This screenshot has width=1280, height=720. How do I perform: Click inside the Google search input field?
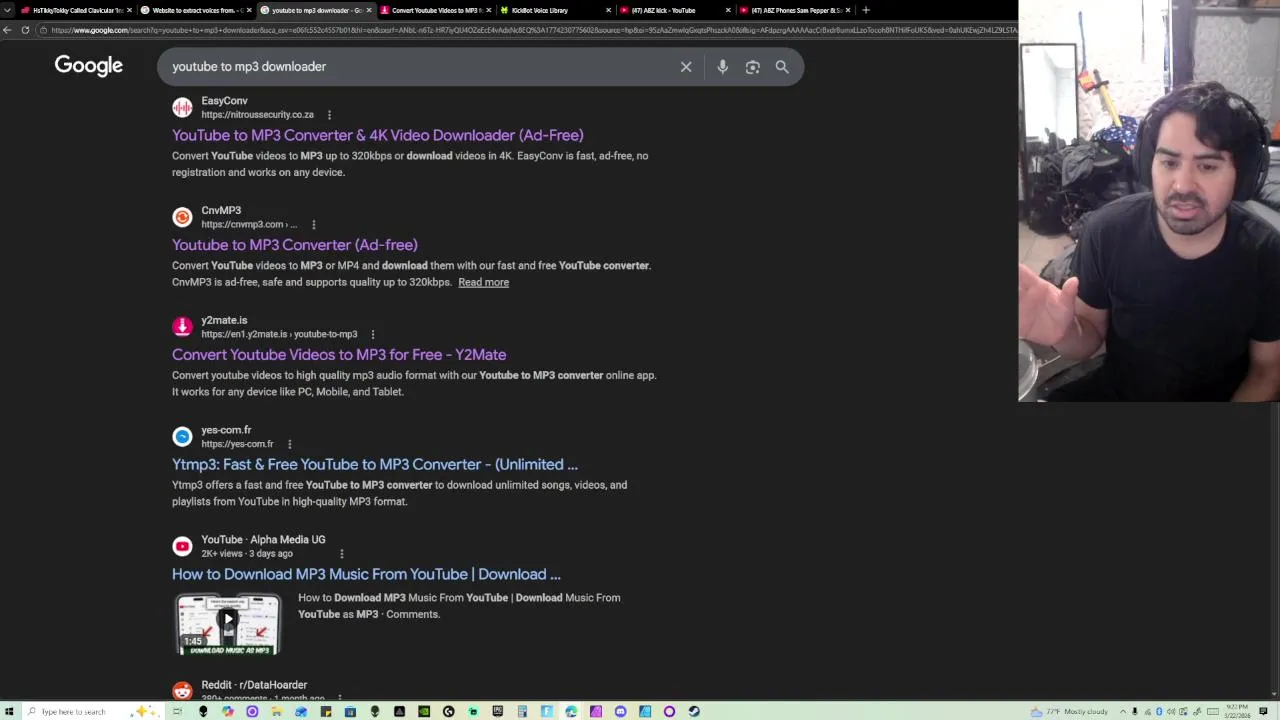pos(420,67)
